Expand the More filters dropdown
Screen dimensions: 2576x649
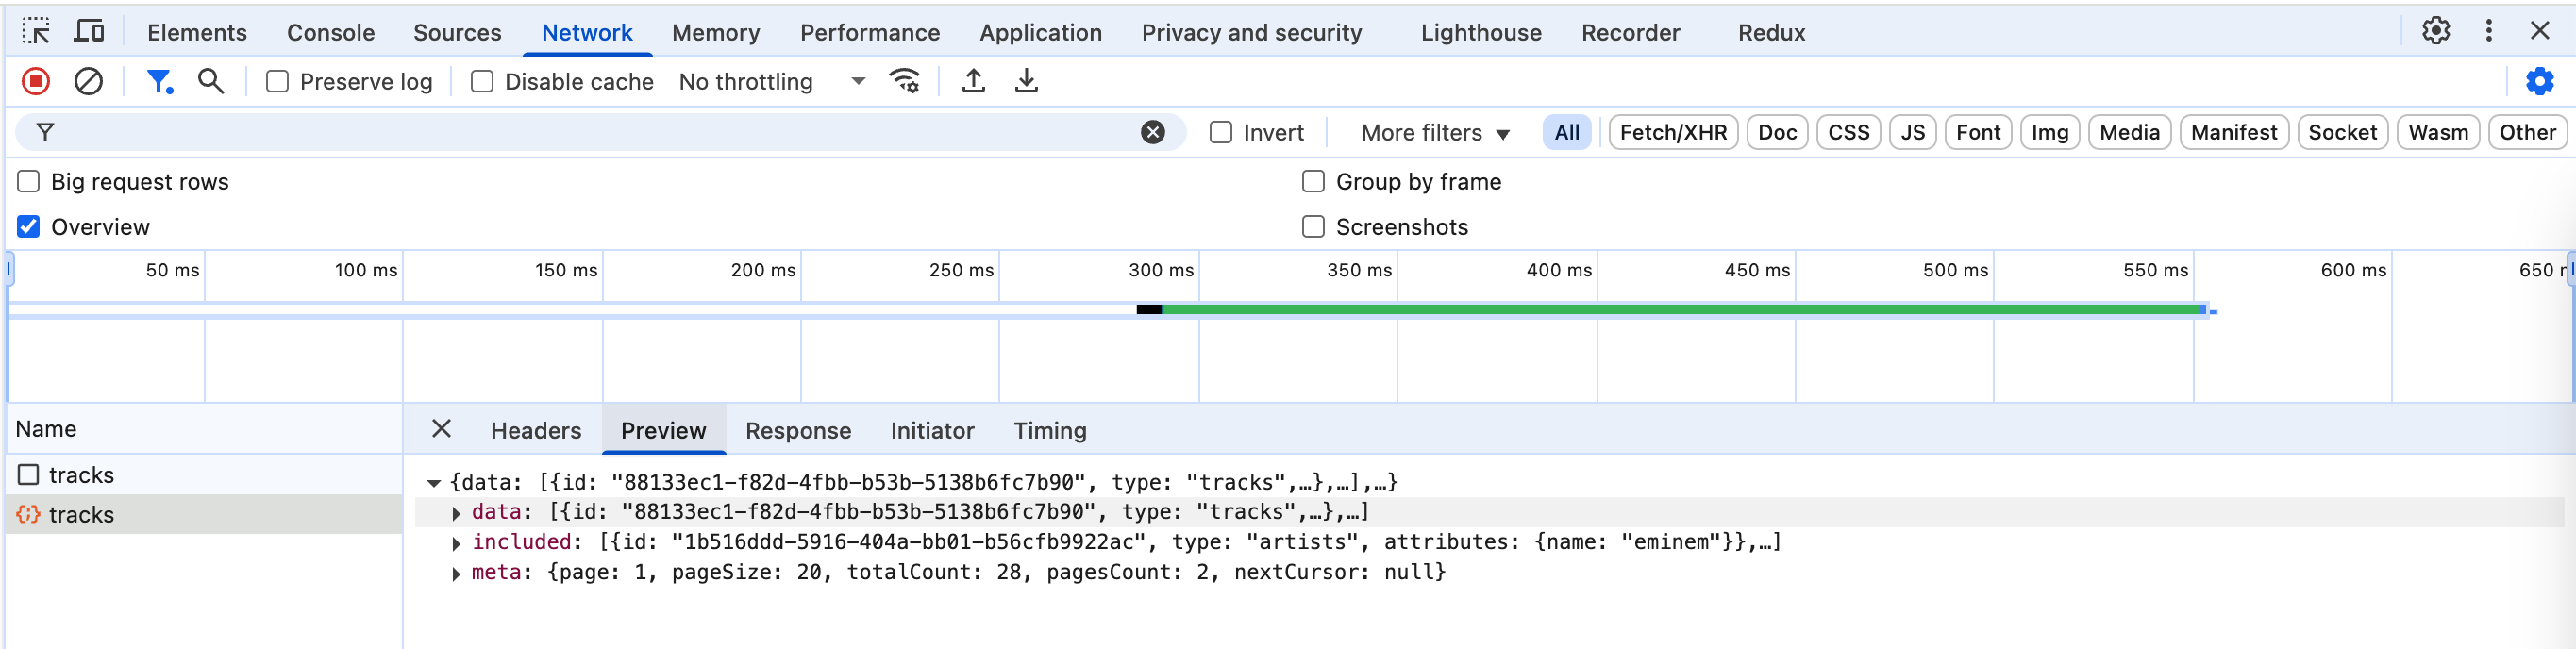(x=1434, y=133)
